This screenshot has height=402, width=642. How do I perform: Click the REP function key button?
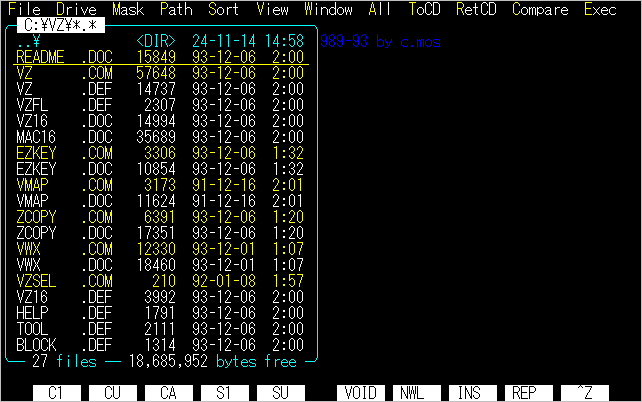(x=529, y=393)
